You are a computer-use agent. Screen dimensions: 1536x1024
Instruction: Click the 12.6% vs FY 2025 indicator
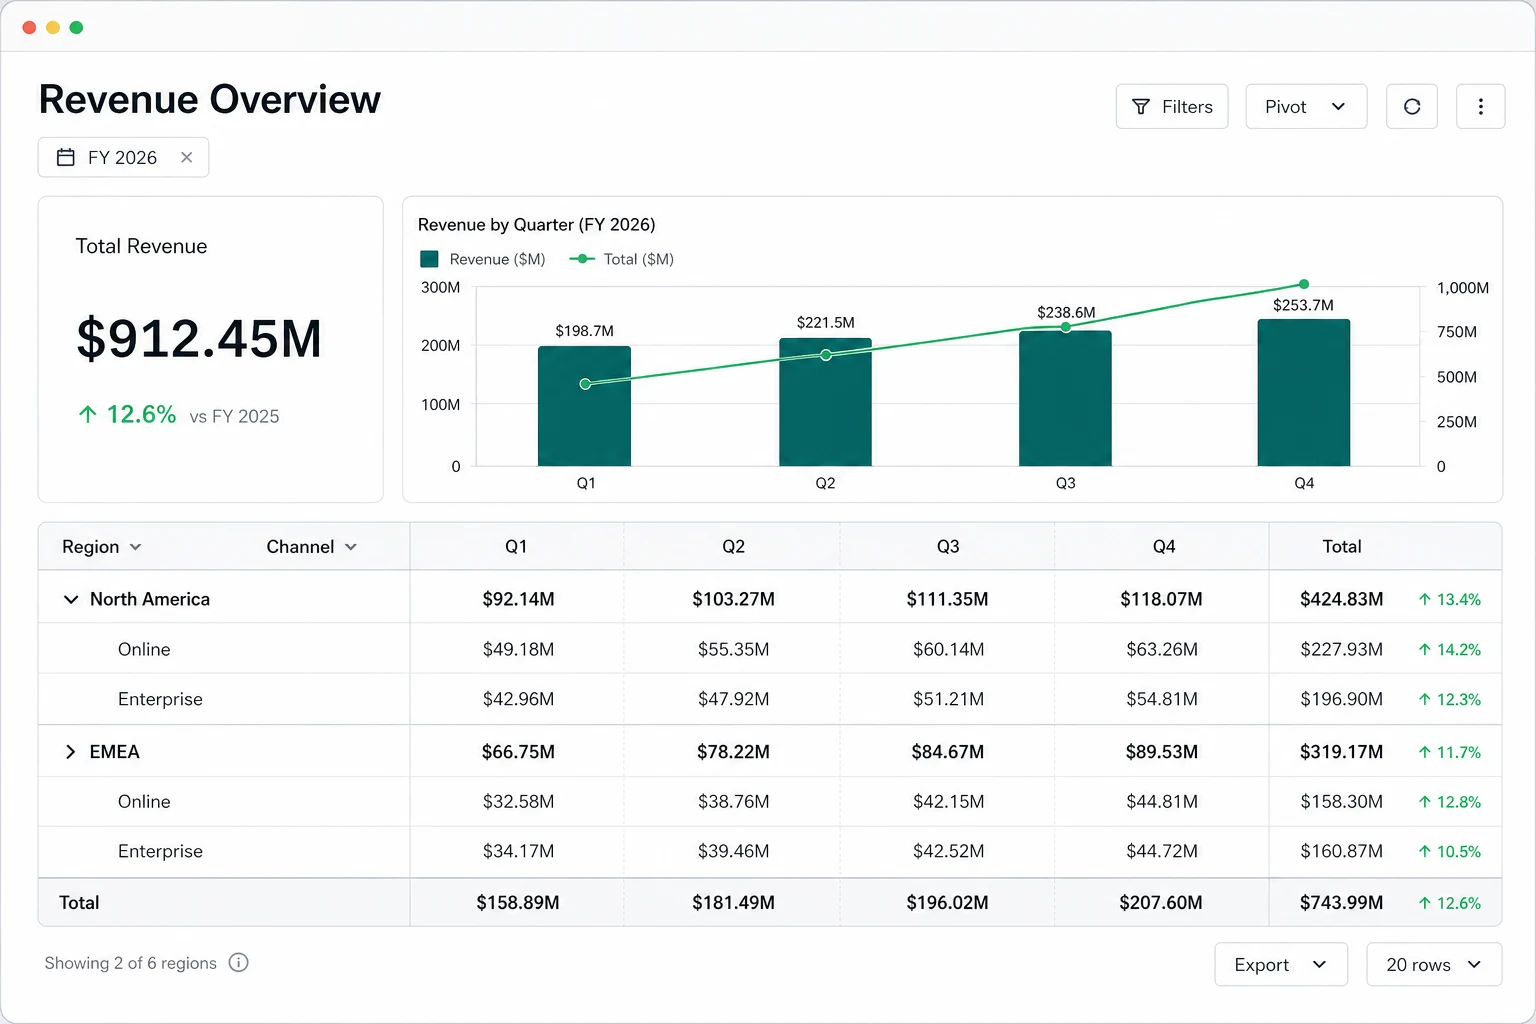pos(179,415)
